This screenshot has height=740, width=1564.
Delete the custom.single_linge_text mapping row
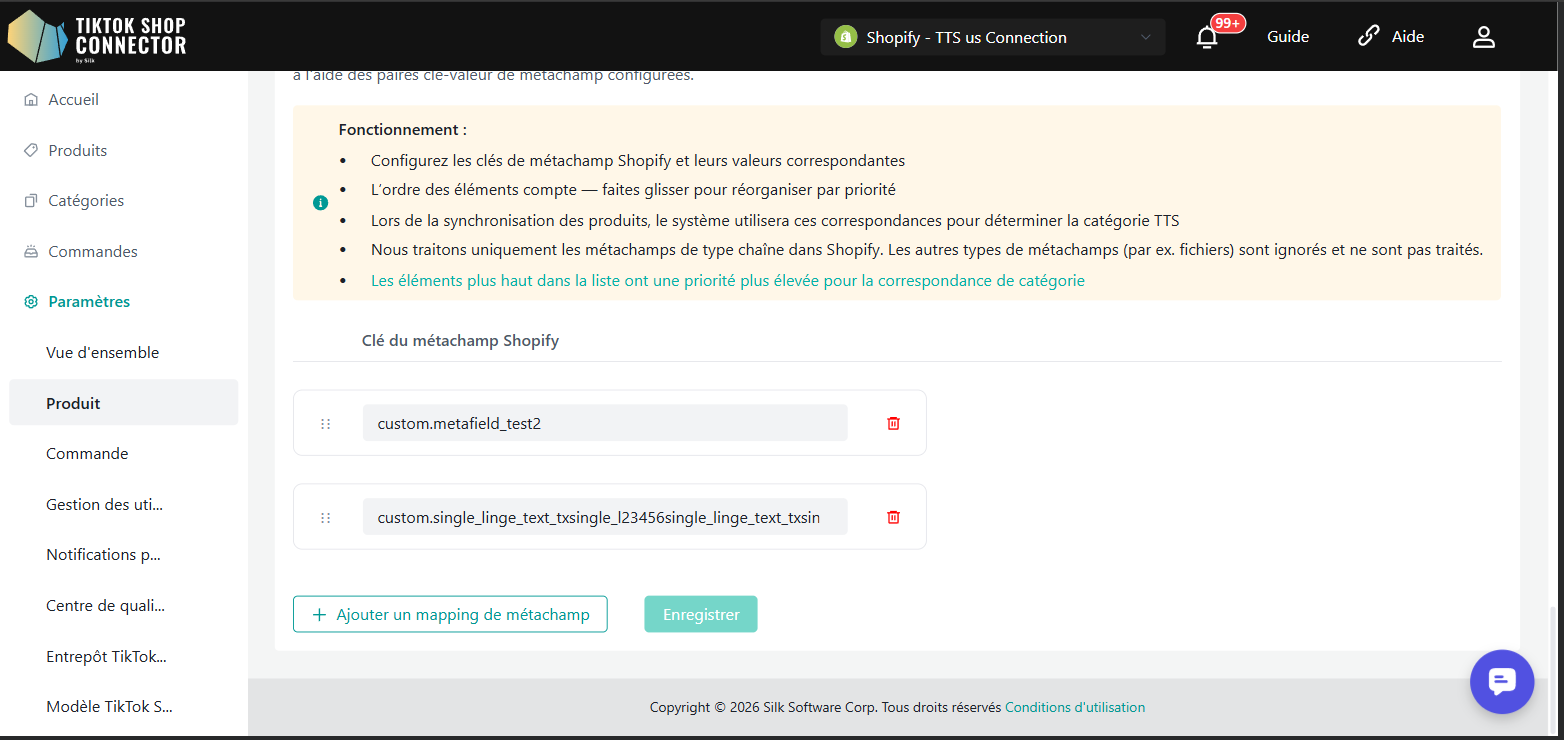click(x=893, y=517)
